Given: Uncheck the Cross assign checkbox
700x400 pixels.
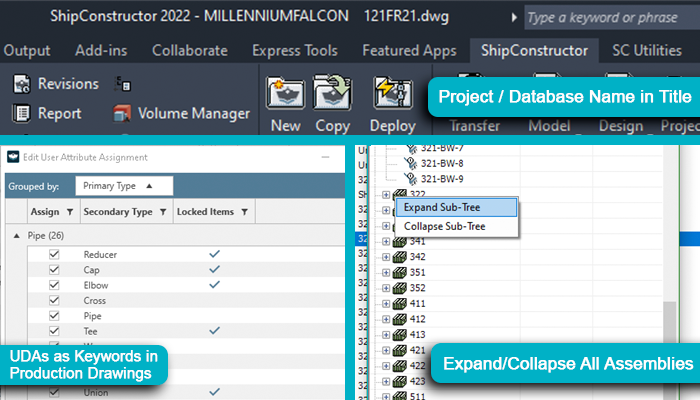Looking at the screenshot, I should 54,300.
